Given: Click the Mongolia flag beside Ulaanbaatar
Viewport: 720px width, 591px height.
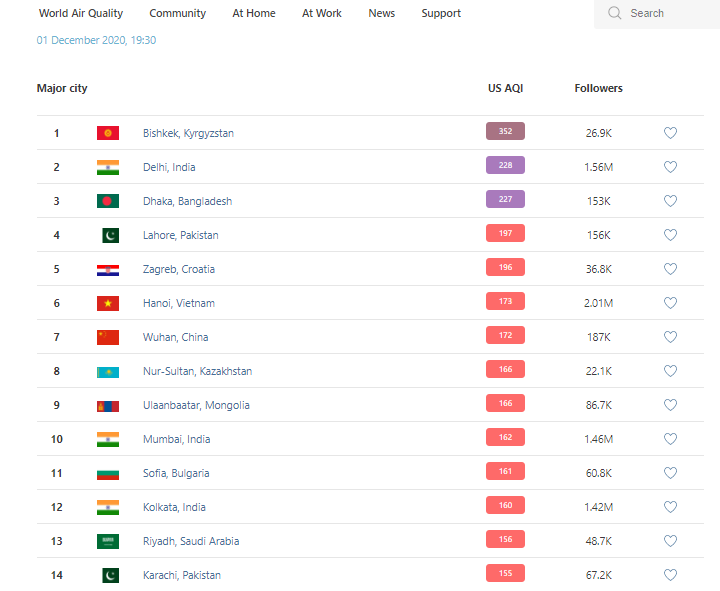Looking at the screenshot, I should point(108,405).
